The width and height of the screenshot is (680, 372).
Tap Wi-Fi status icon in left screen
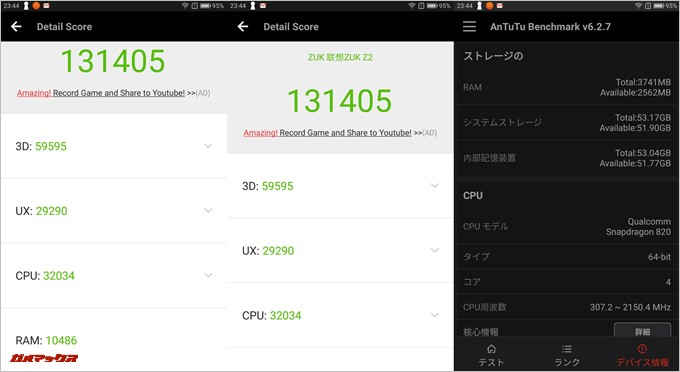tap(185, 6)
